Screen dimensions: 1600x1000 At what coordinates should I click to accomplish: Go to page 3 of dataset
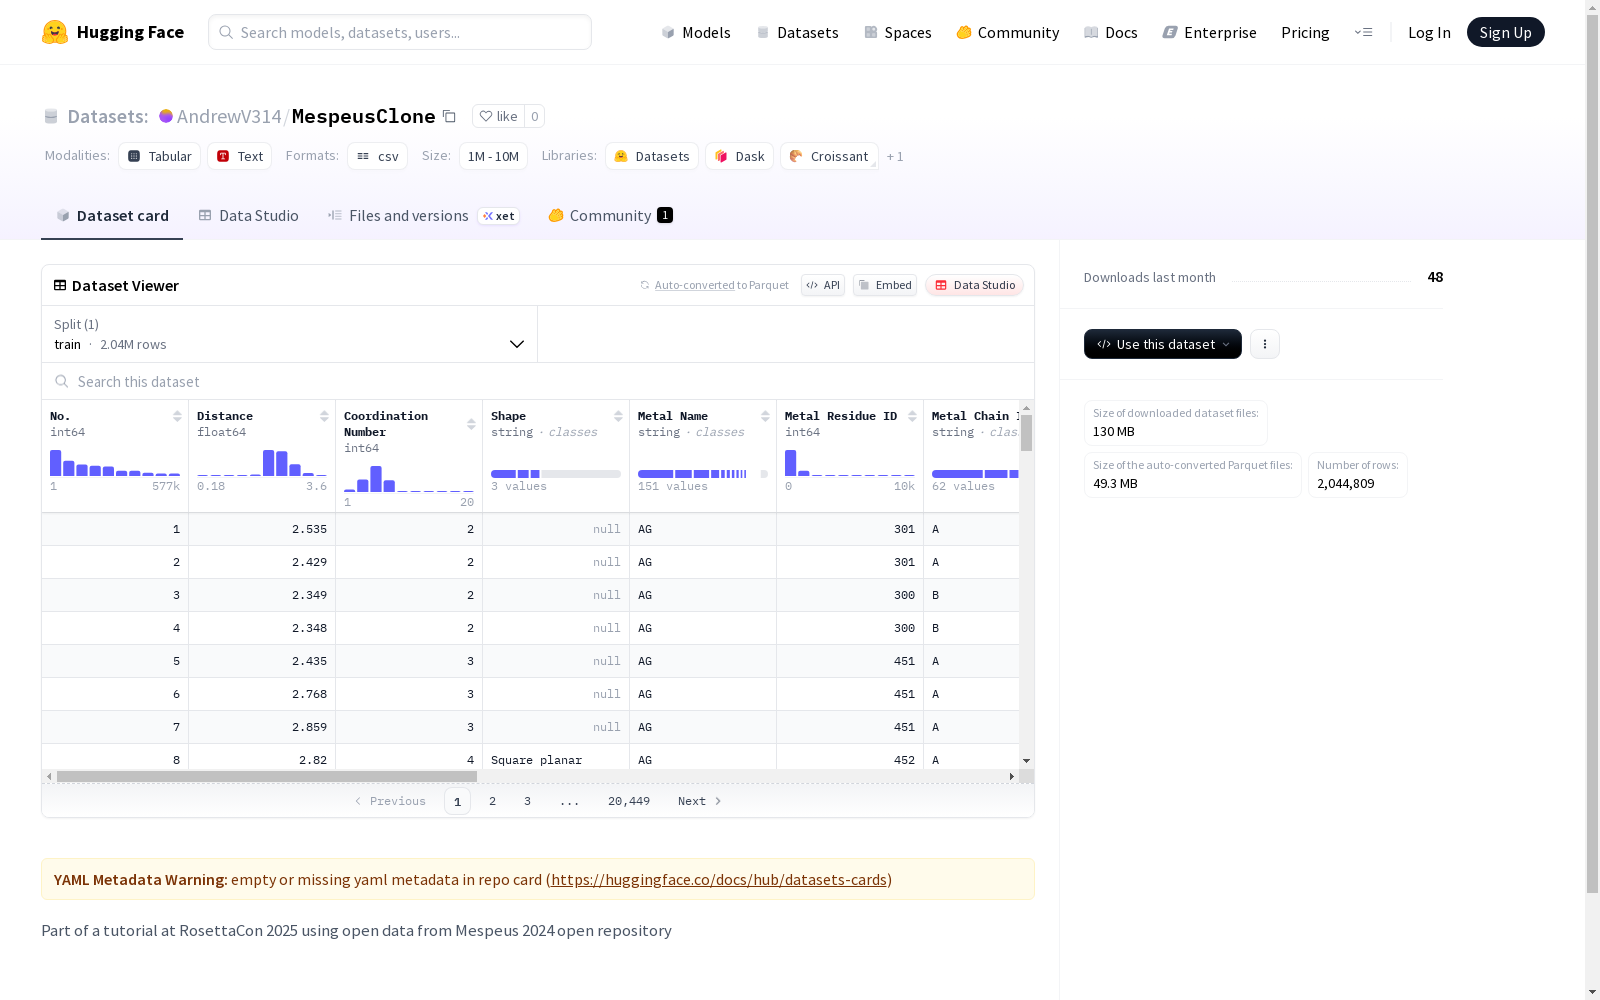[x=527, y=801]
